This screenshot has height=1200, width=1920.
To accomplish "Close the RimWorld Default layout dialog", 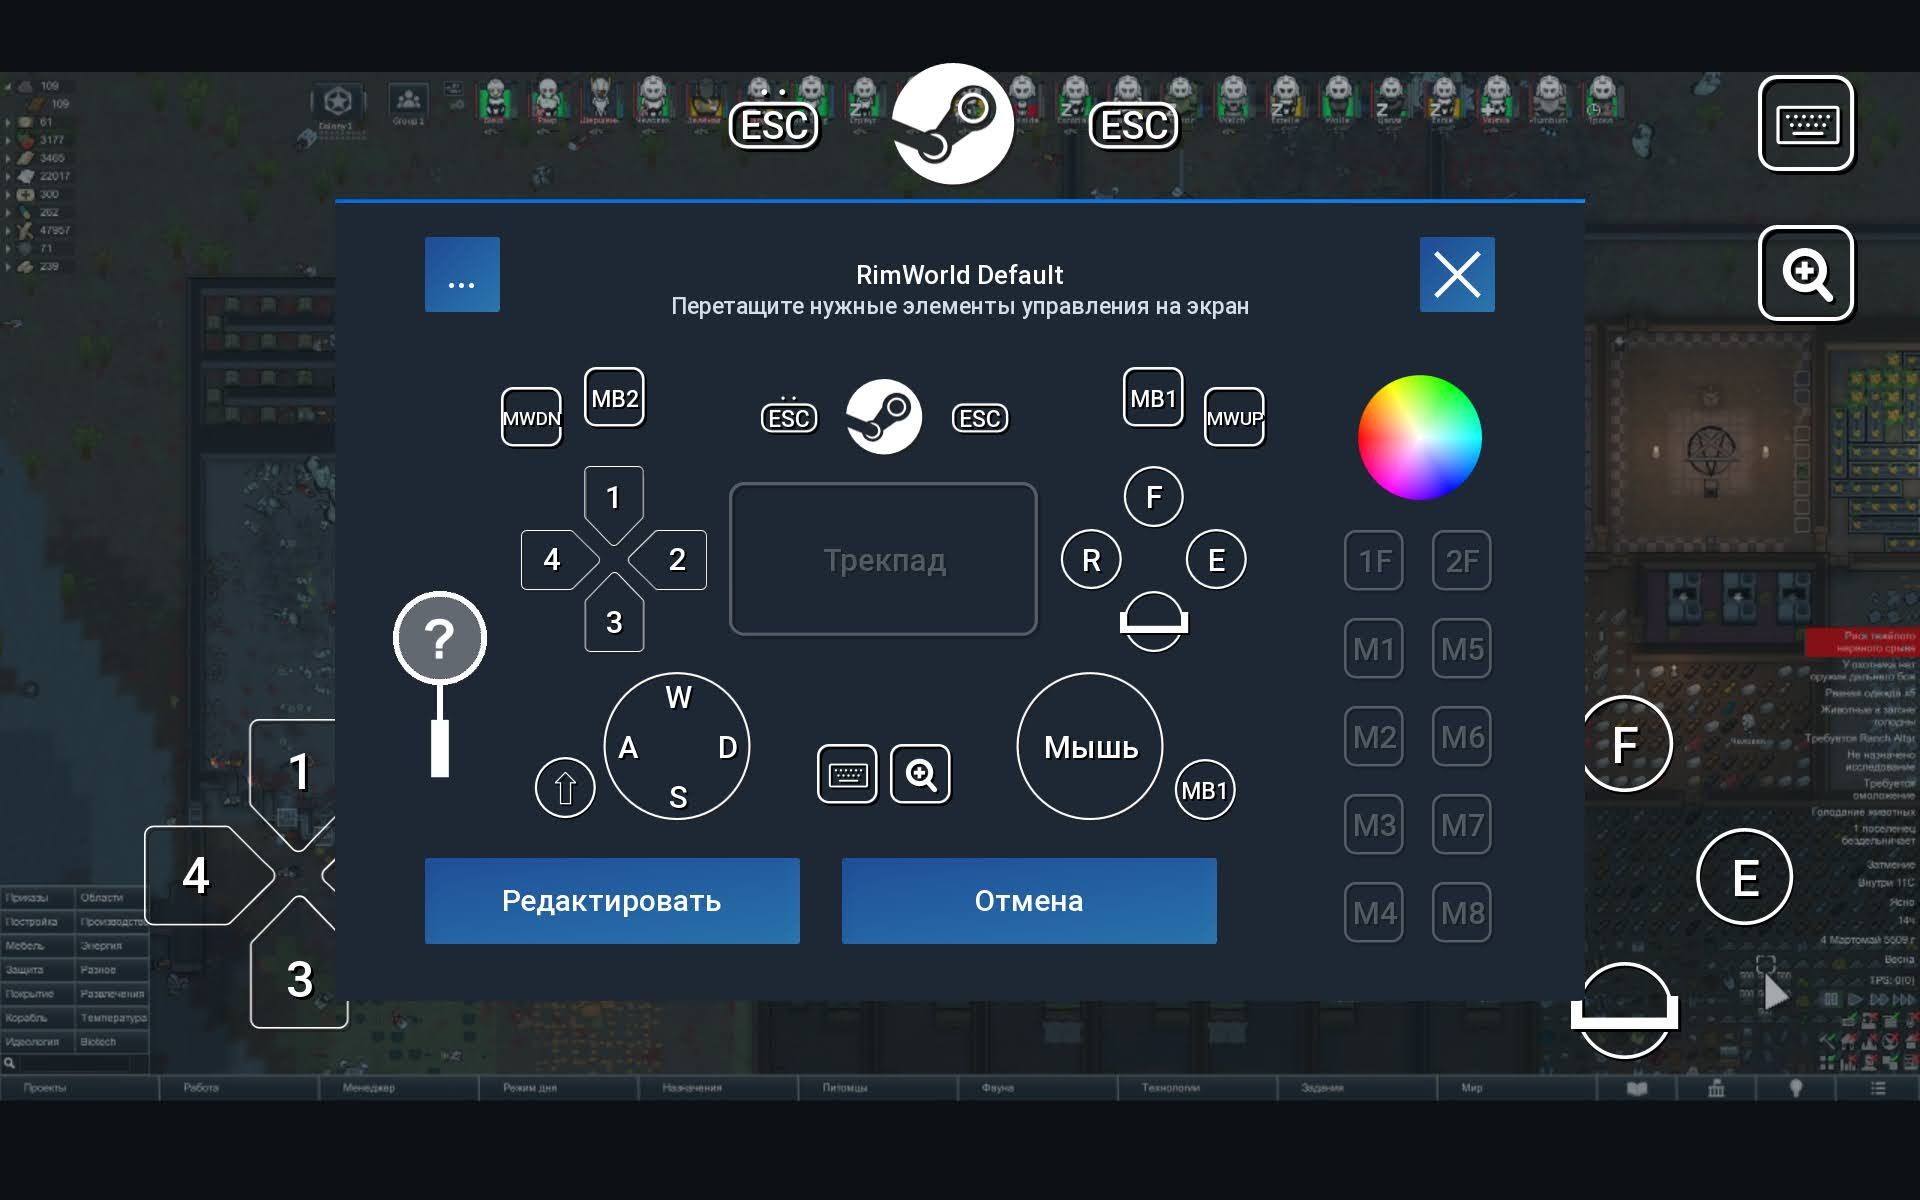I will [1457, 275].
